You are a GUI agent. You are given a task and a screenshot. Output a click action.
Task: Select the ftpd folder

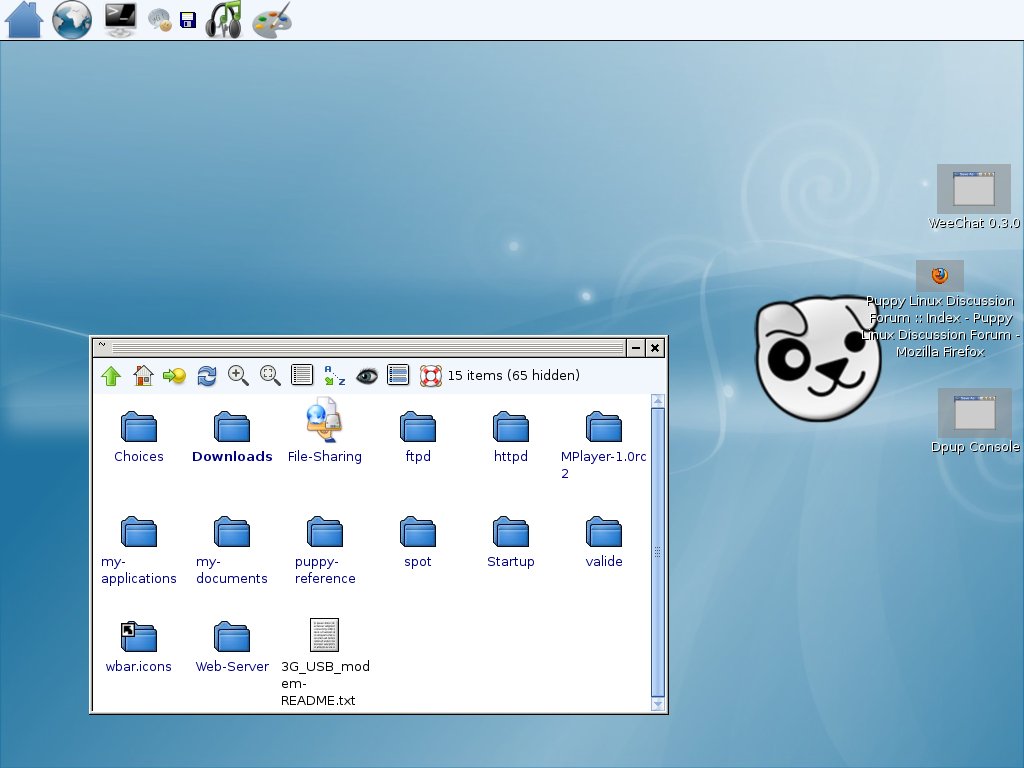[x=418, y=436]
